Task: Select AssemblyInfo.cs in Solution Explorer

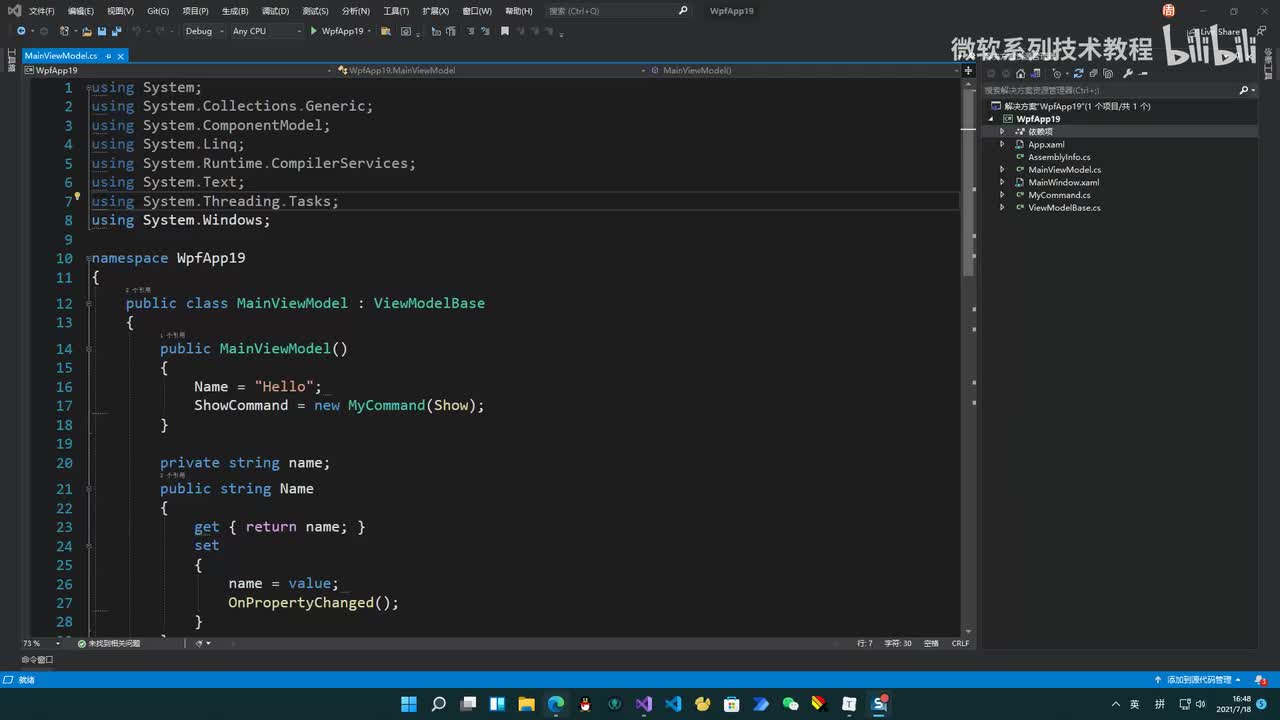Action: (1059, 157)
